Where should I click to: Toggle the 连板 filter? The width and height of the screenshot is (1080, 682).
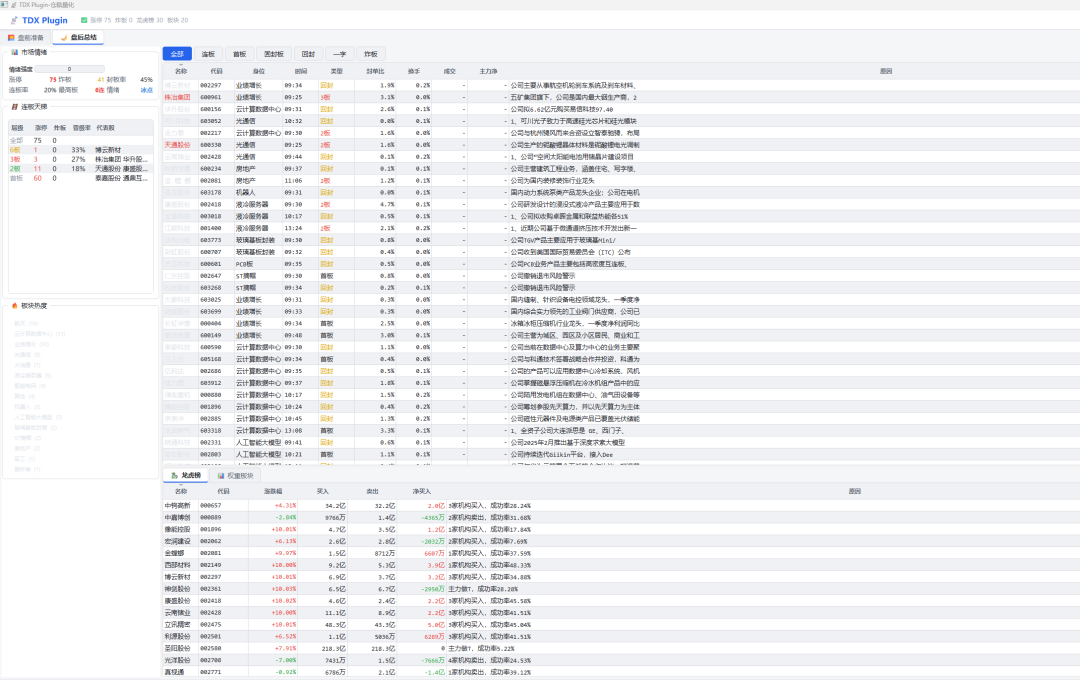pyautogui.click(x=208, y=54)
